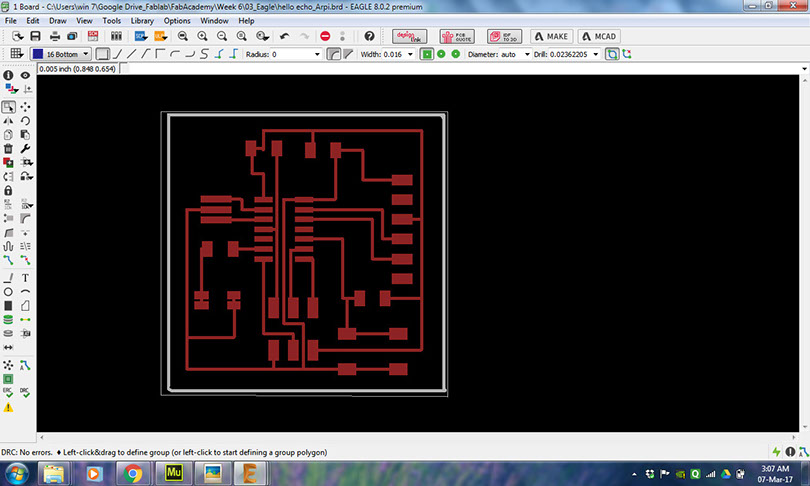Click the MAKE button
Image resolution: width=810 pixels, height=486 pixels.
click(551, 36)
